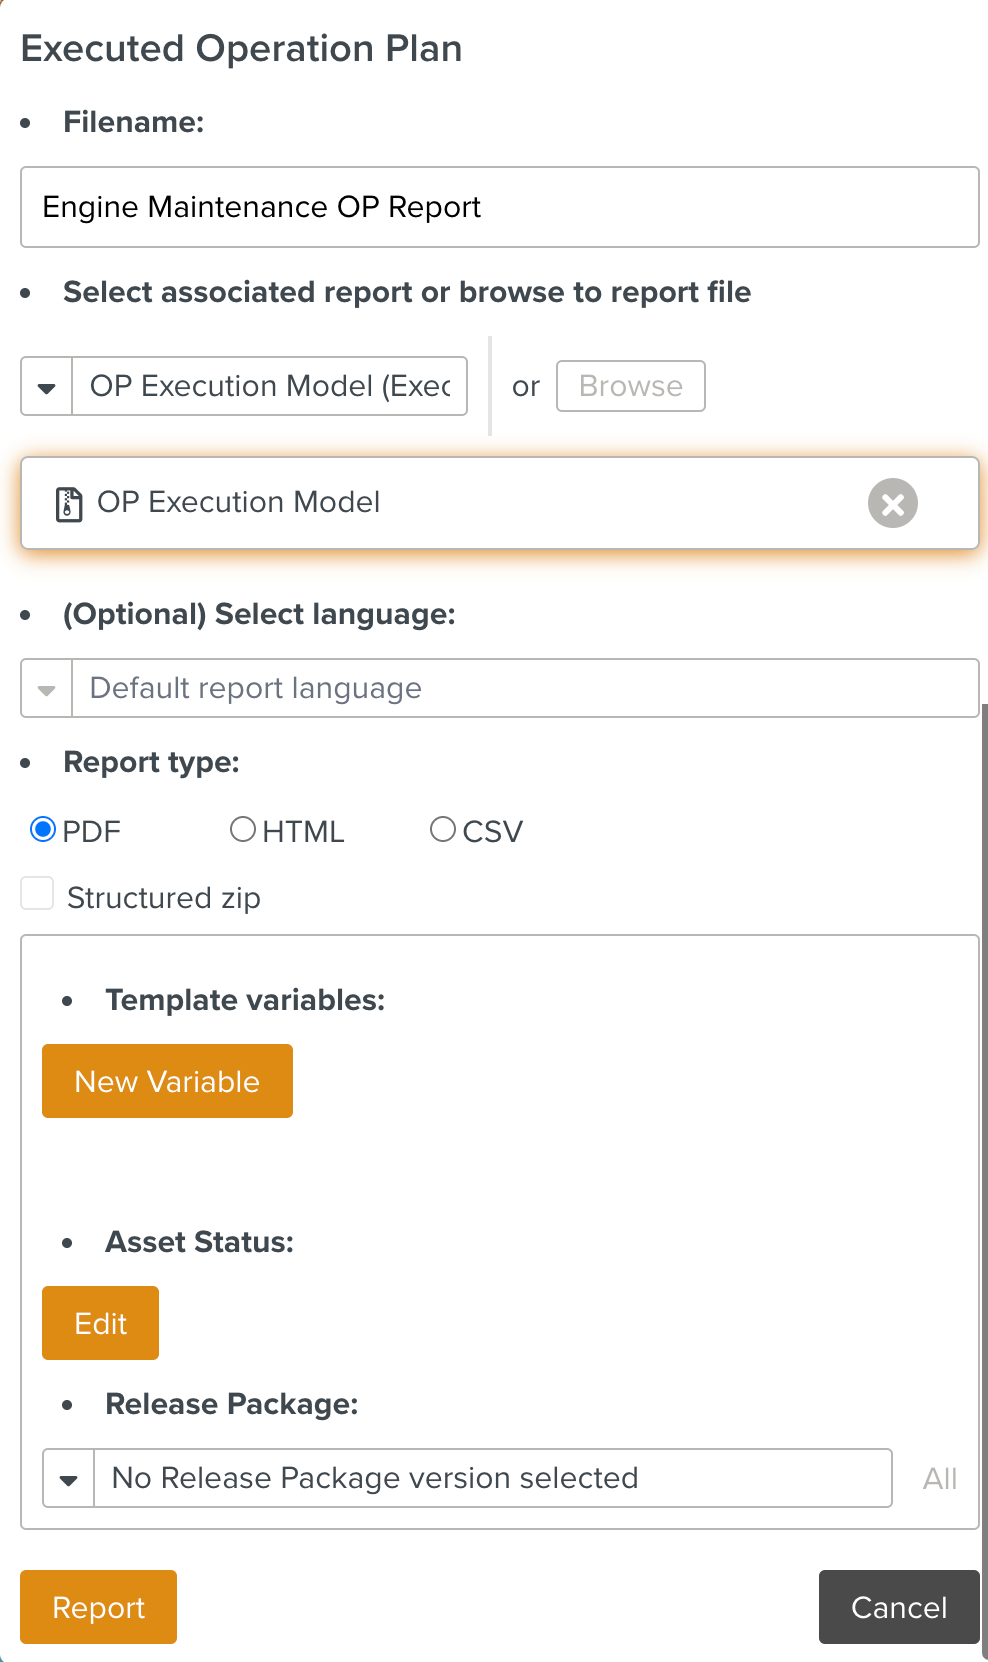This screenshot has width=988, height=1662.
Task: Pick the CSV report type
Action: click(x=443, y=830)
